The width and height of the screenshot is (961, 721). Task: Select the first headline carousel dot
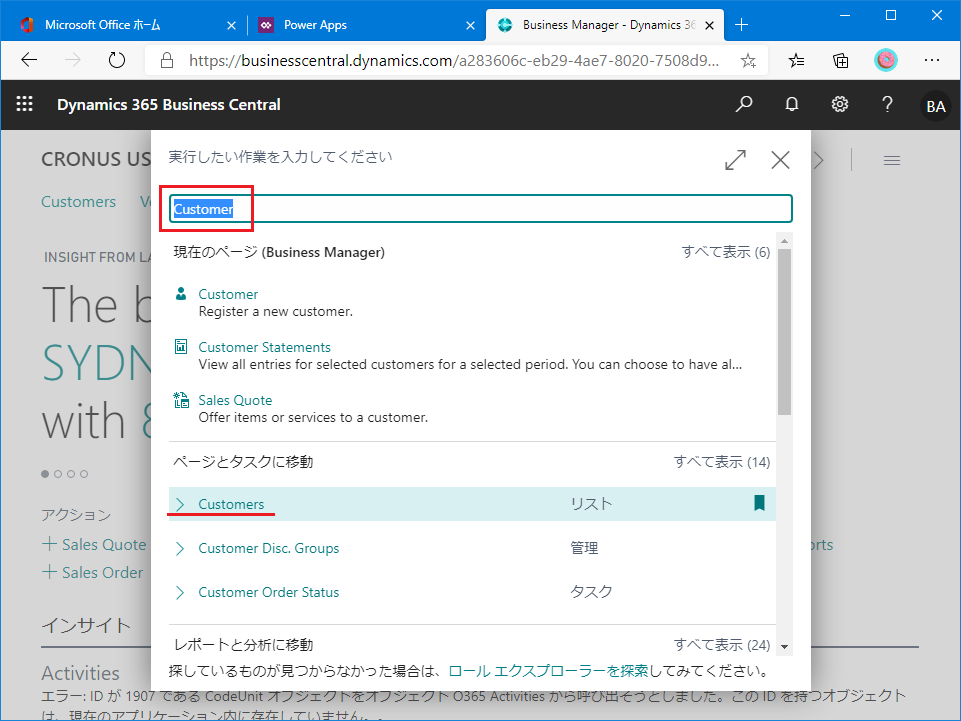coord(45,474)
